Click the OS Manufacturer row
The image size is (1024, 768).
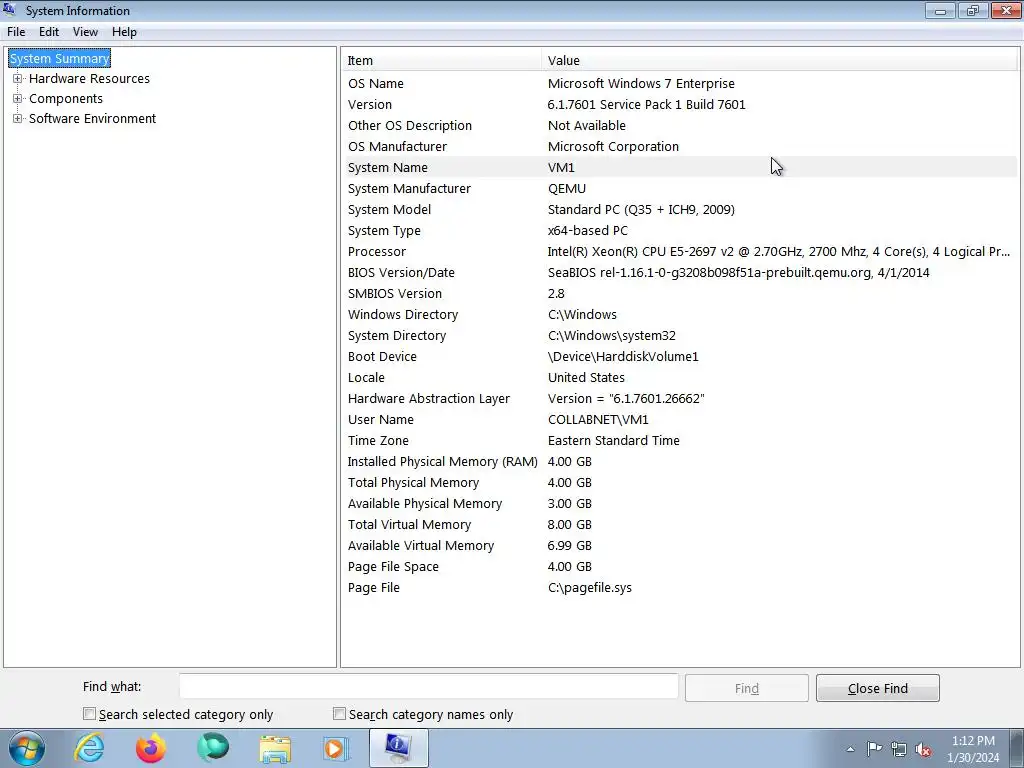point(680,146)
